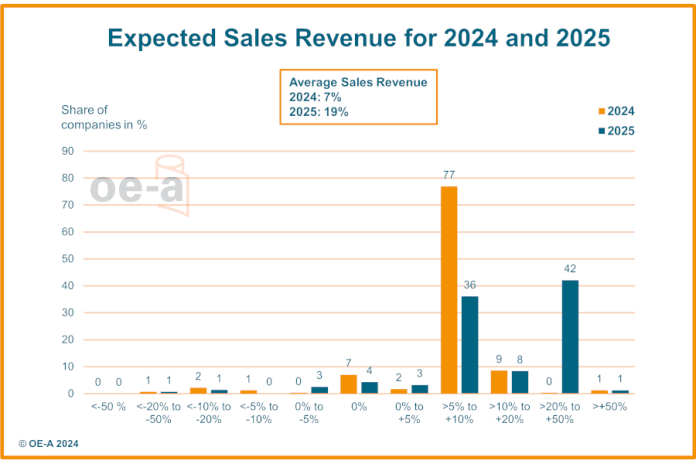Select the teal 2025 legend swatch
696x464 pixels.
(601, 130)
